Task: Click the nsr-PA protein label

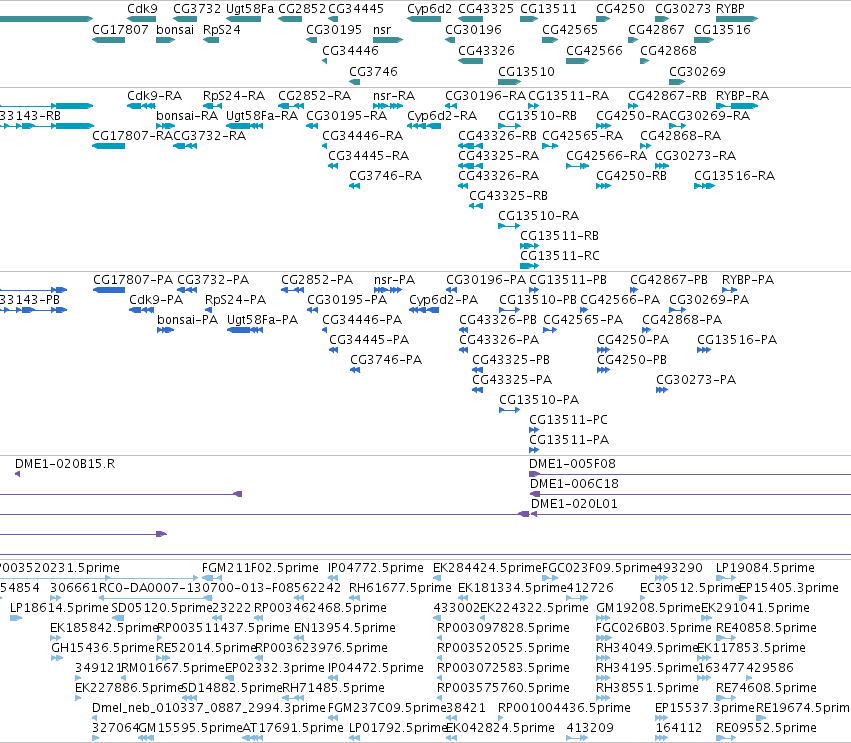Action: (x=395, y=280)
